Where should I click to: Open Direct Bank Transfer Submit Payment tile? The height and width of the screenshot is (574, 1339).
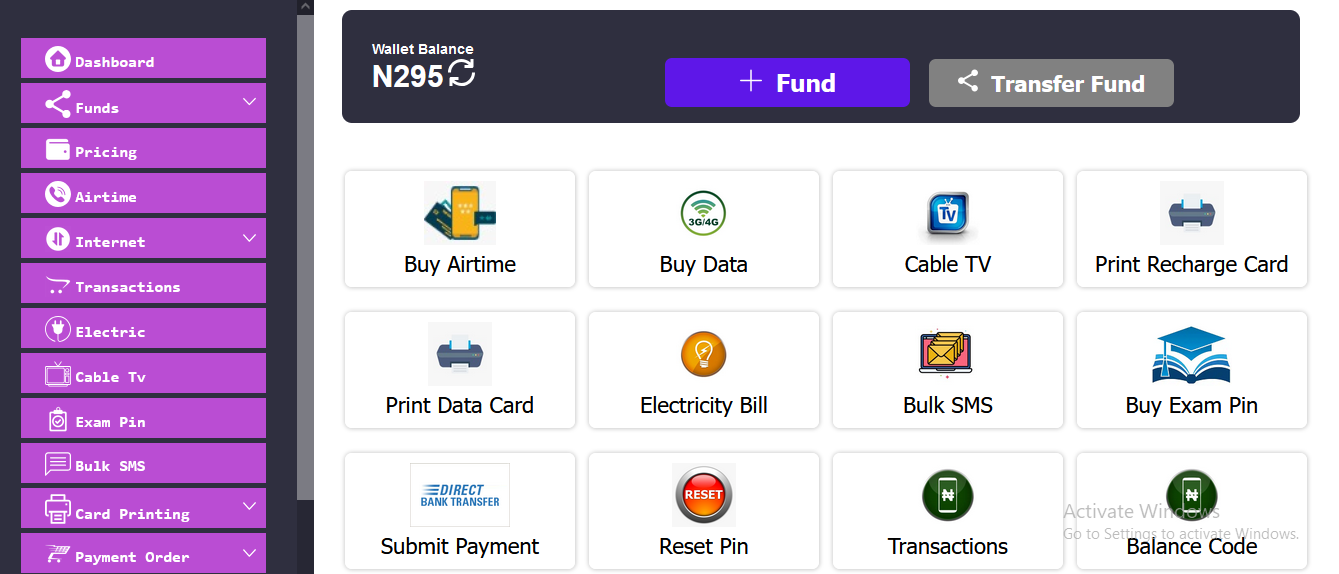pos(460,511)
